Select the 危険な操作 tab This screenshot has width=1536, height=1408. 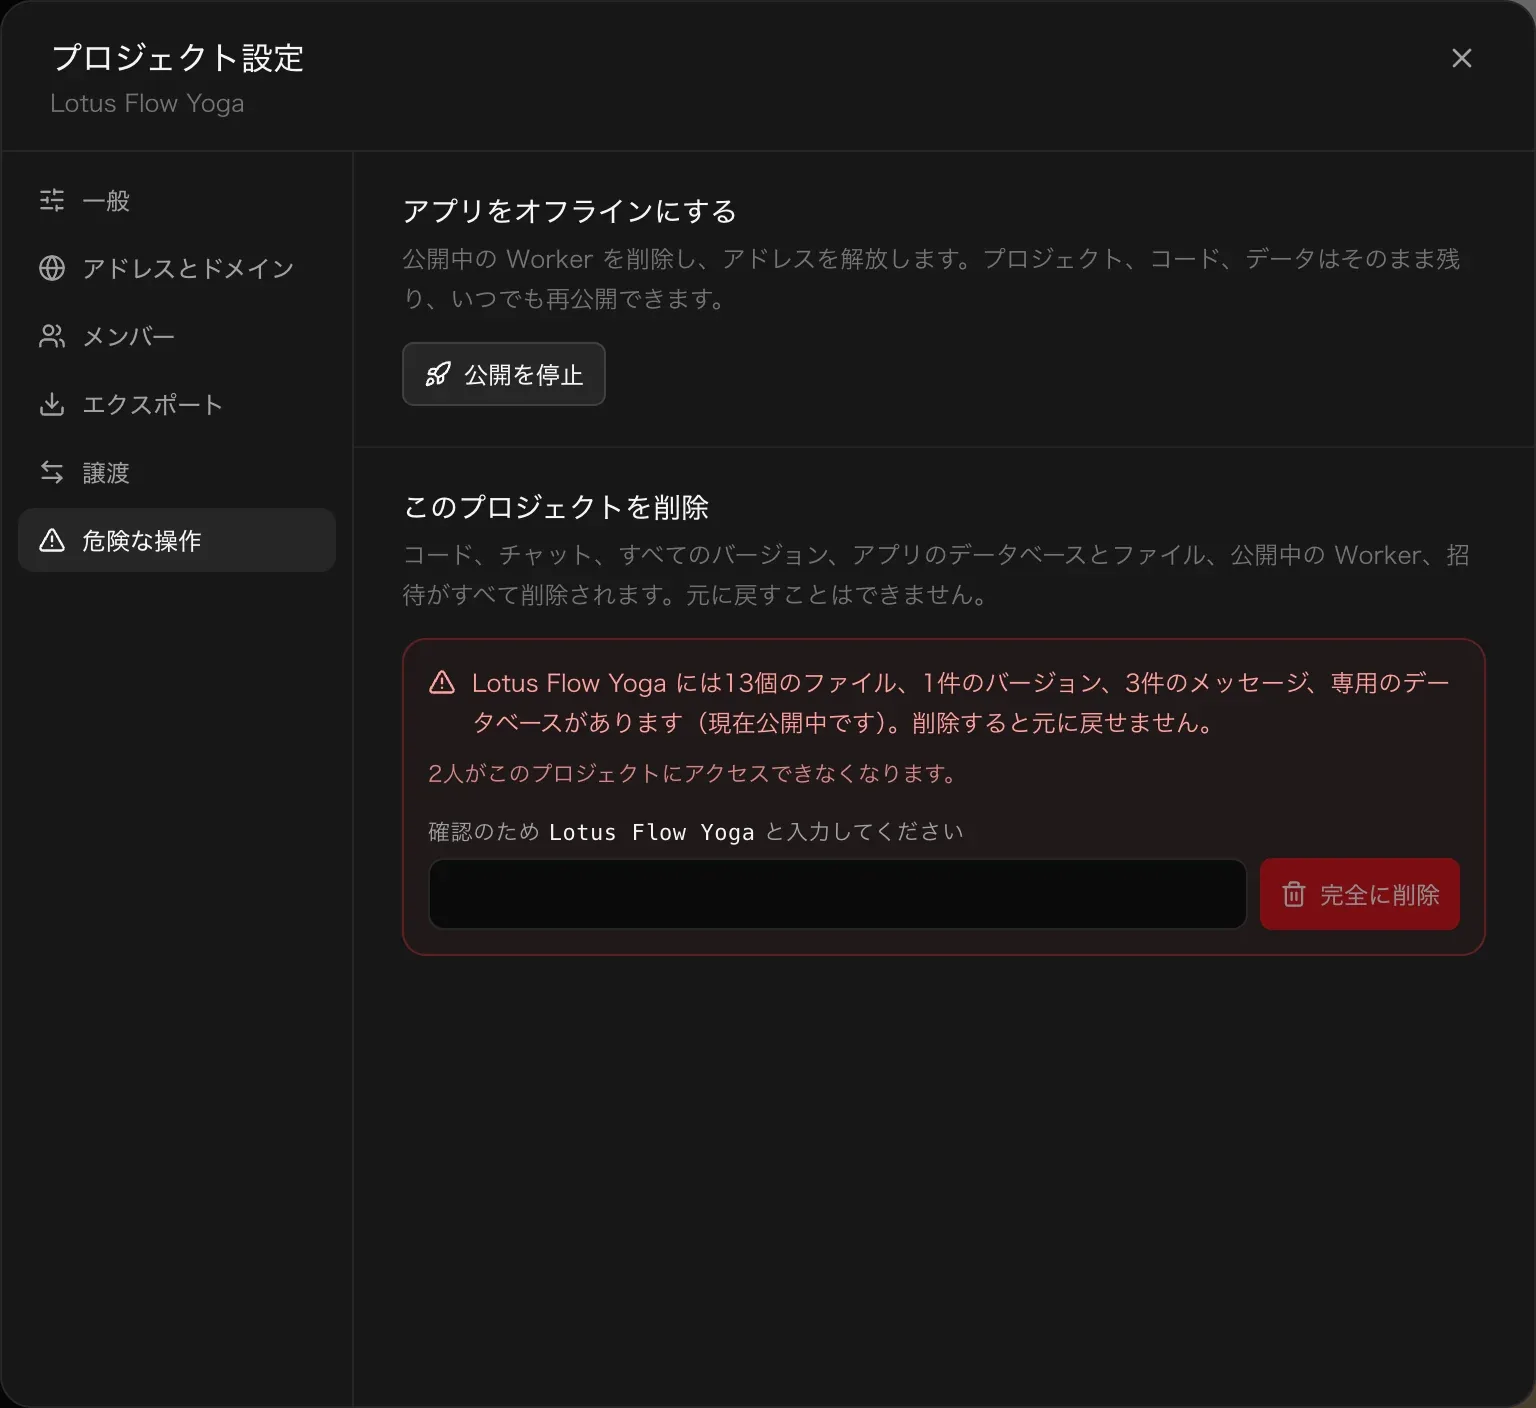click(176, 540)
